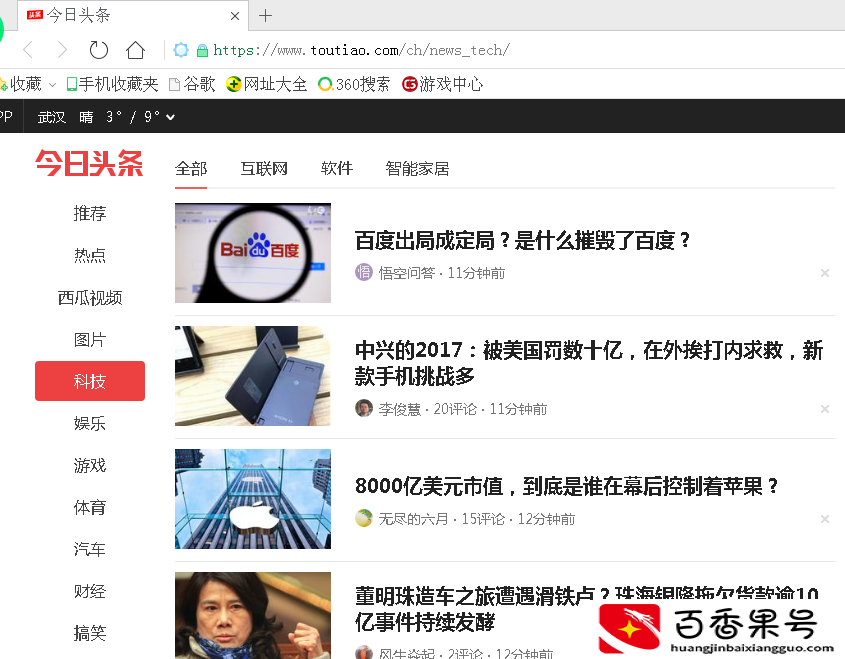Select 推荐 in the sidebar
845x659 pixels.
pyautogui.click(x=90, y=213)
